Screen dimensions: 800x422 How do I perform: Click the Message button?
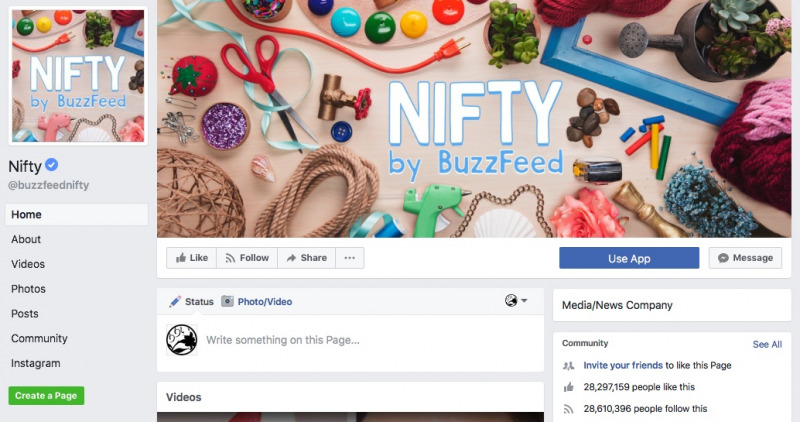tap(745, 258)
